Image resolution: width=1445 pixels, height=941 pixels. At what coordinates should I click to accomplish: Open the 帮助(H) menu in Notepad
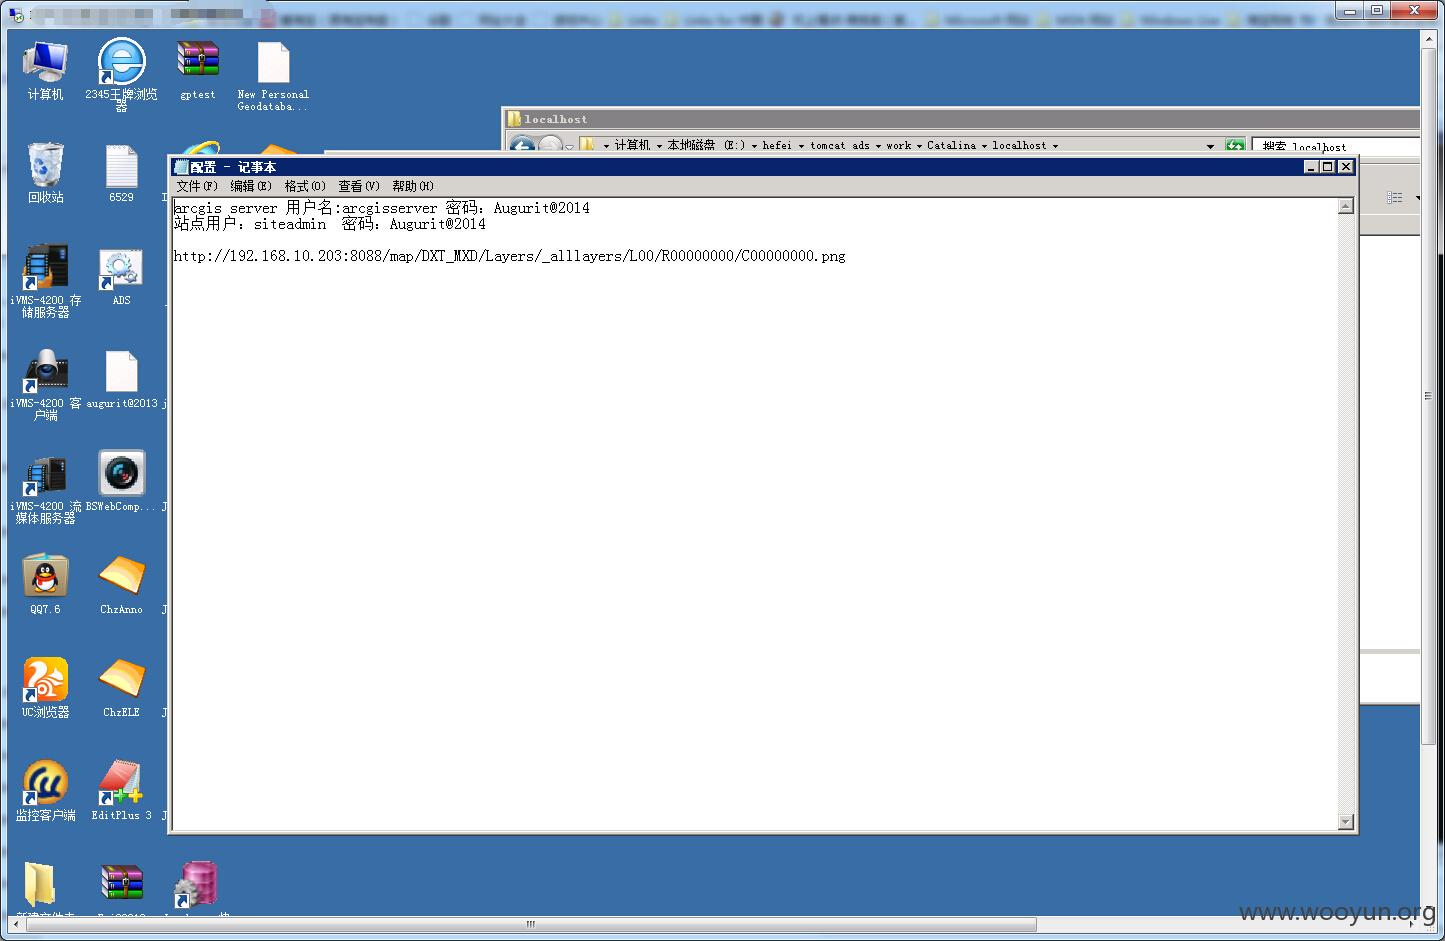pyautogui.click(x=413, y=186)
